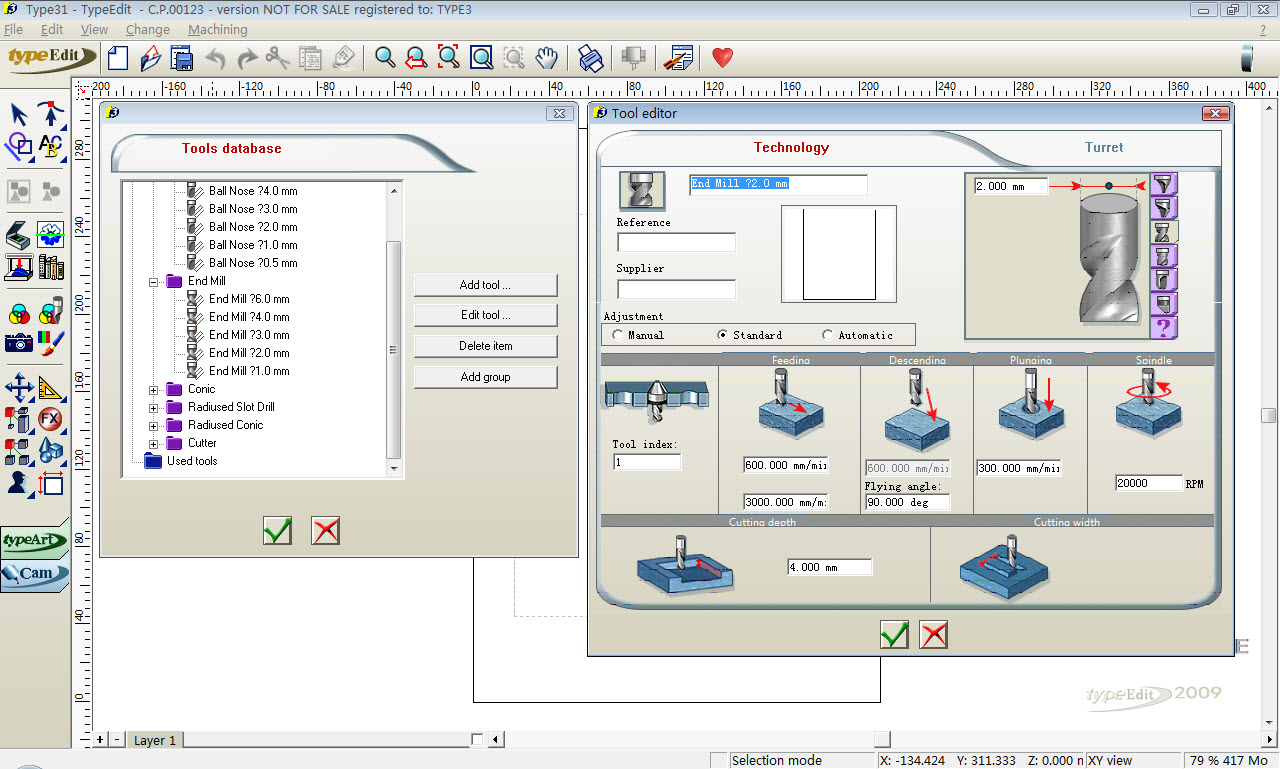Screen dimensions: 1280x769
Task: Click the purple question mark tool shape icon
Action: click(1163, 328)
